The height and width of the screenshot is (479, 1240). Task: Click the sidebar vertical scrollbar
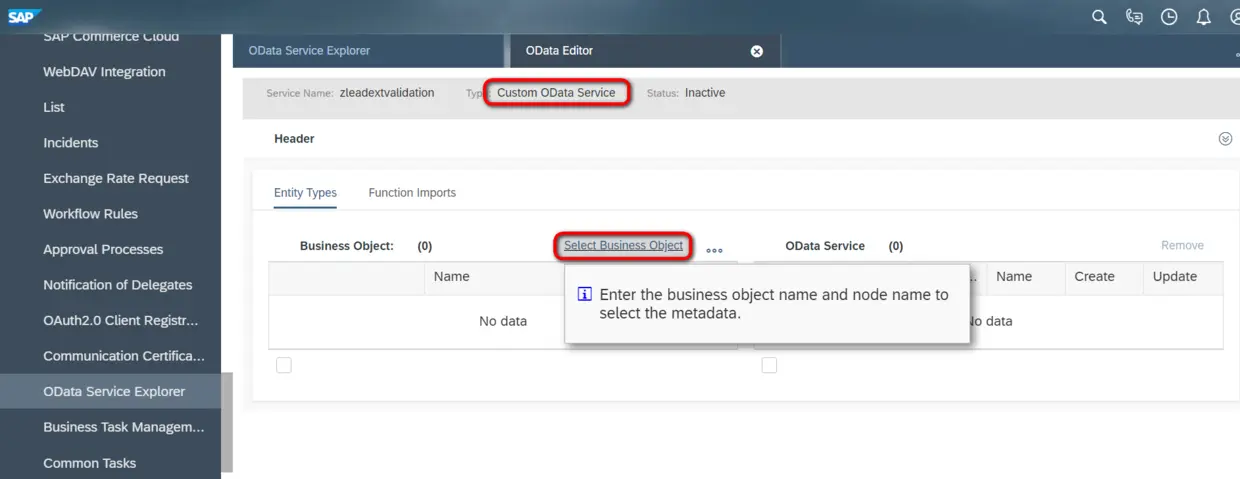227,422
